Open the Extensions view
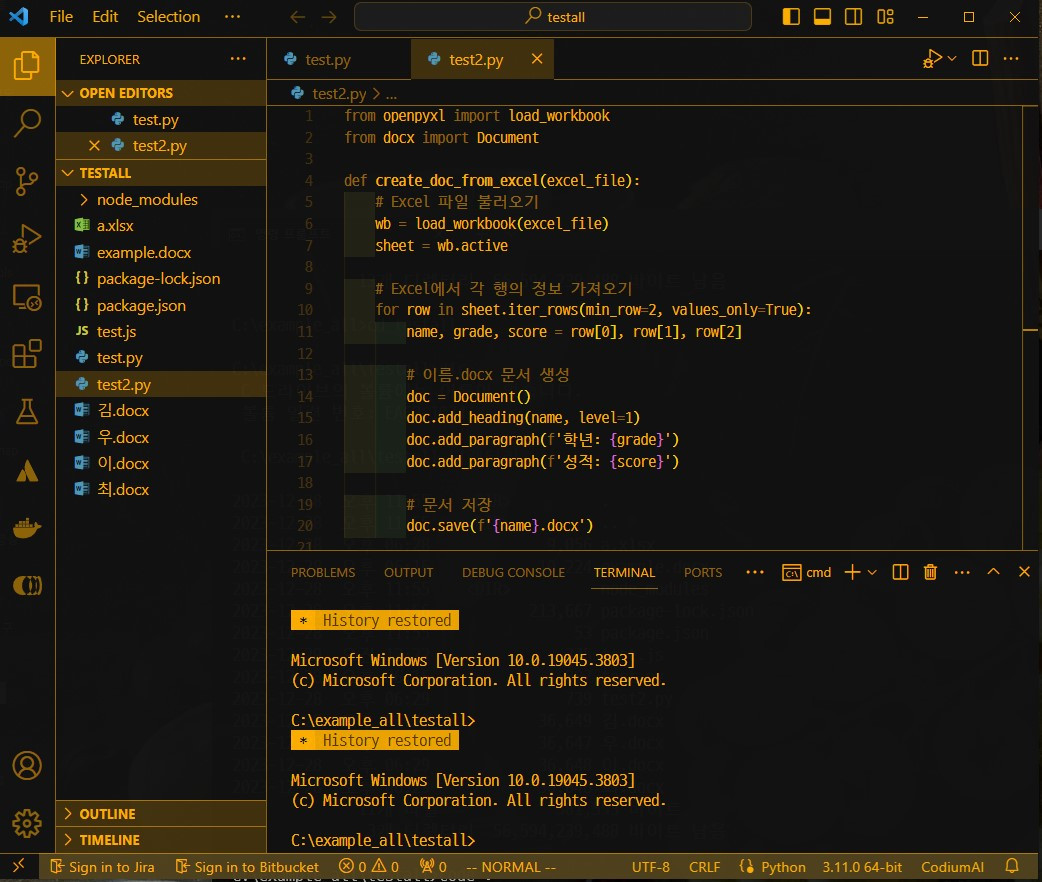 (x=27, y=354)
